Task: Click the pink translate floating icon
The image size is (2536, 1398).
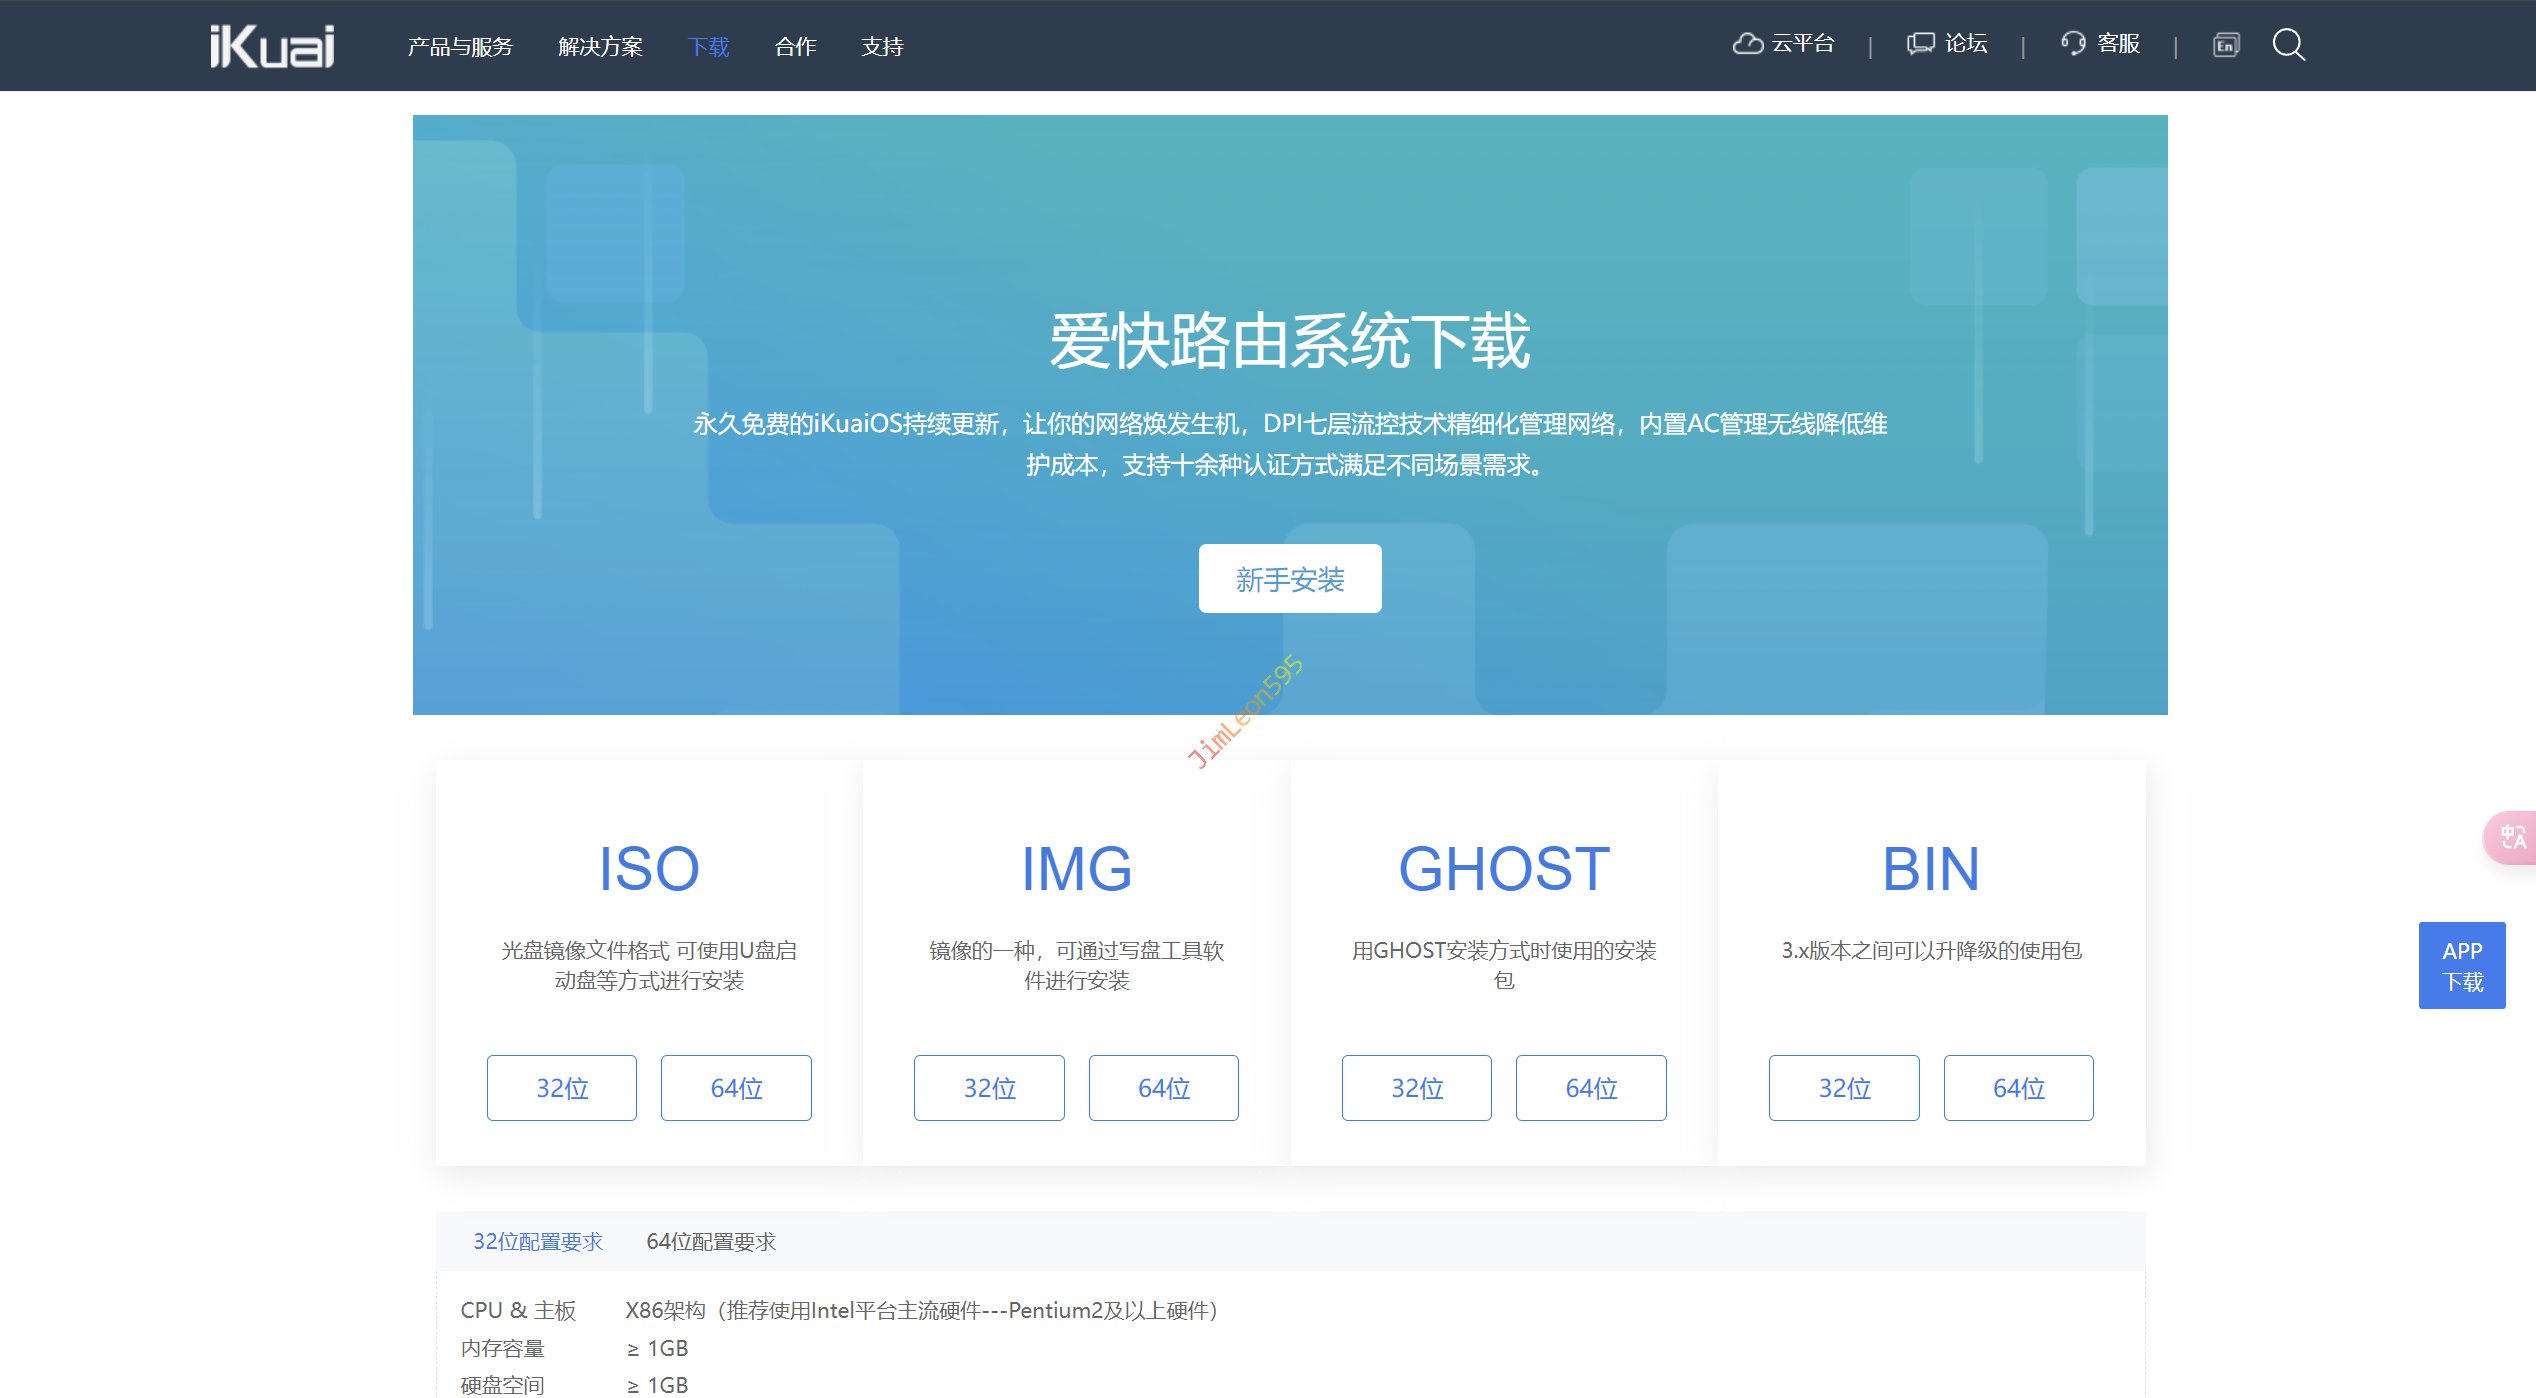Action: pyautogui.click(x=2511, y=837)
